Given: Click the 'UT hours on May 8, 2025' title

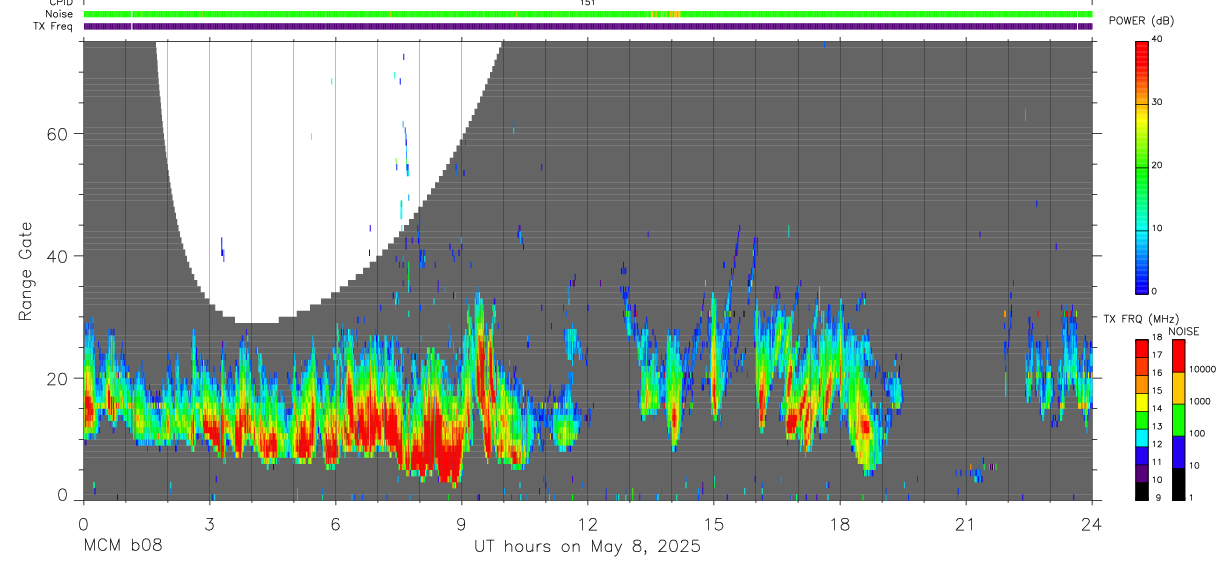Looking at the screenshot, I should (x=587, y=547).
